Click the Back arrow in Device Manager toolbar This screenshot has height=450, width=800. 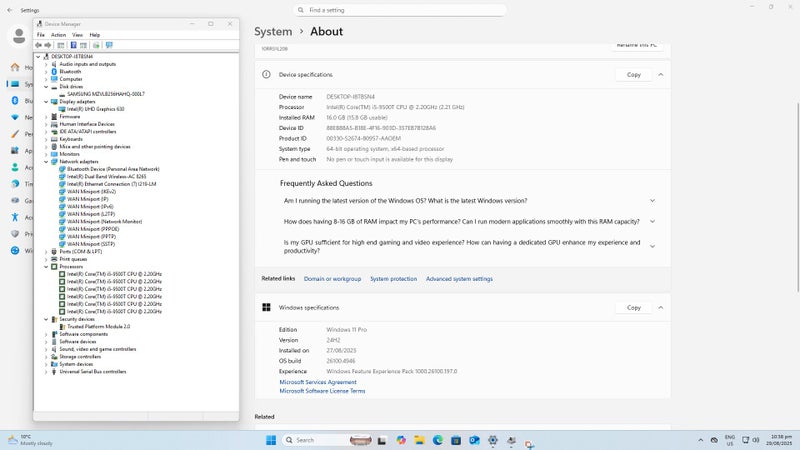coord(38,45)
